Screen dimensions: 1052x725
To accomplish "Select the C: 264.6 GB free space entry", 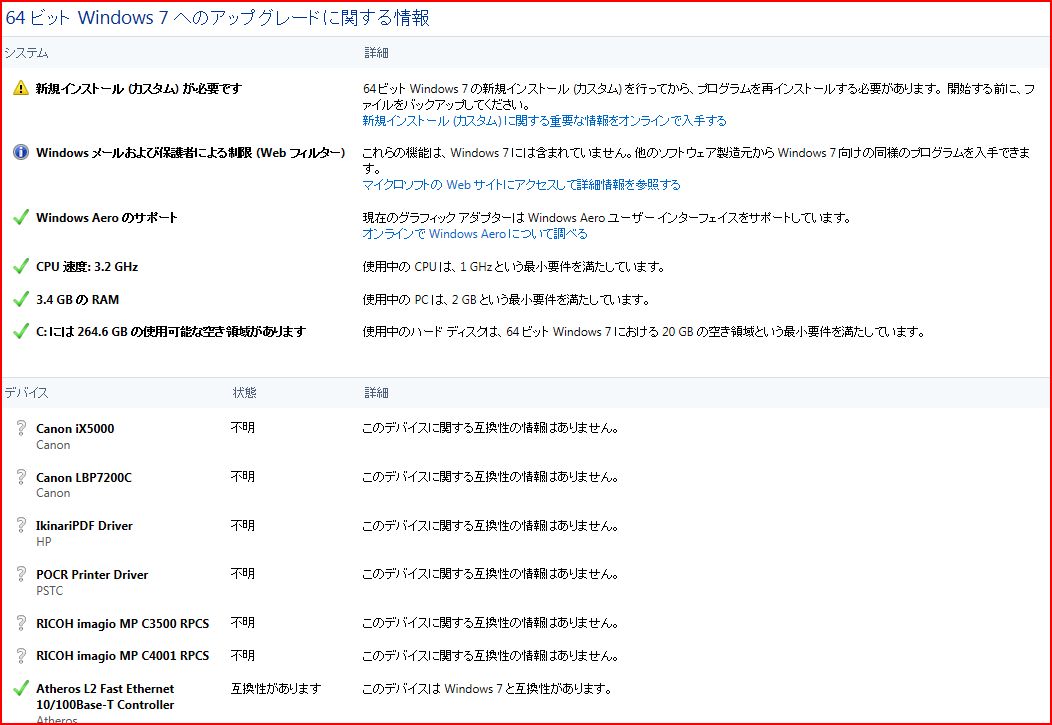I will (171, 331).
